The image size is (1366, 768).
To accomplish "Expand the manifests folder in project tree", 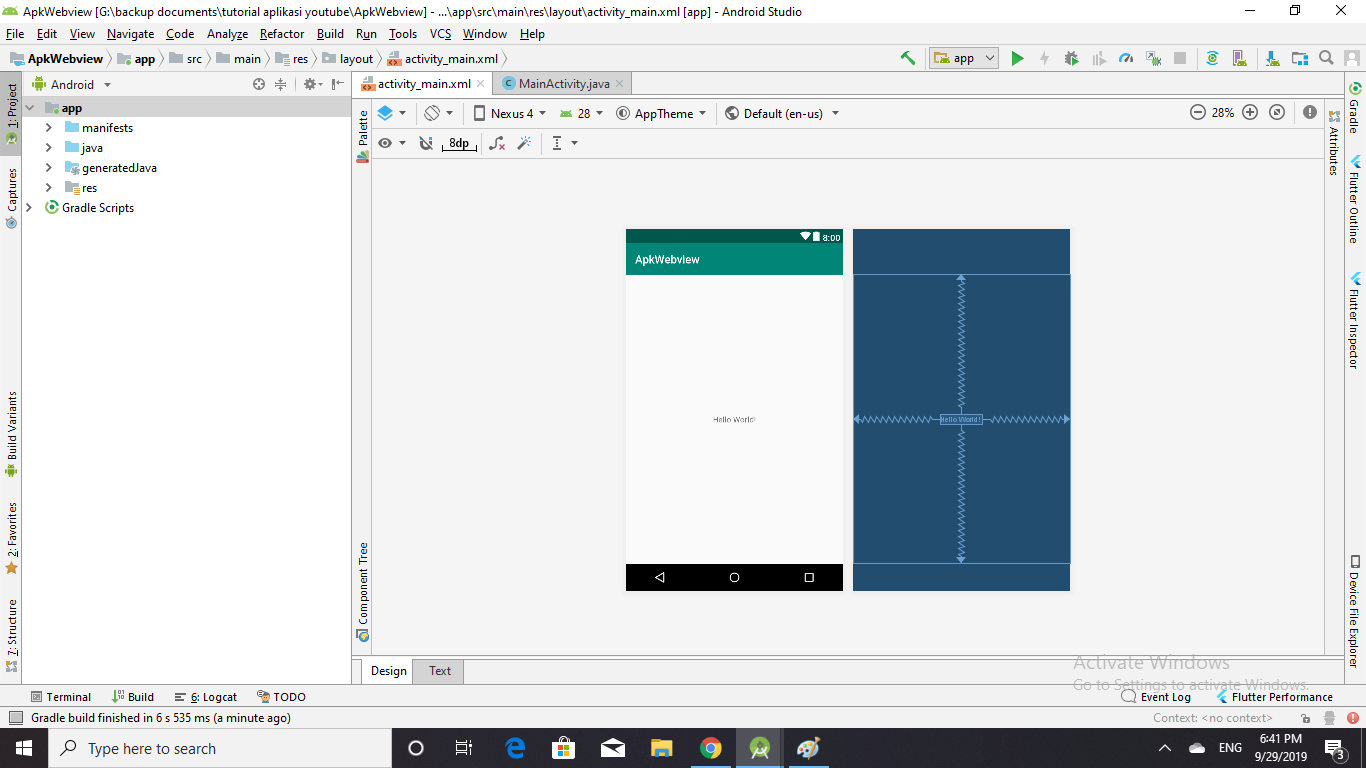I will (x=49, y=128).
